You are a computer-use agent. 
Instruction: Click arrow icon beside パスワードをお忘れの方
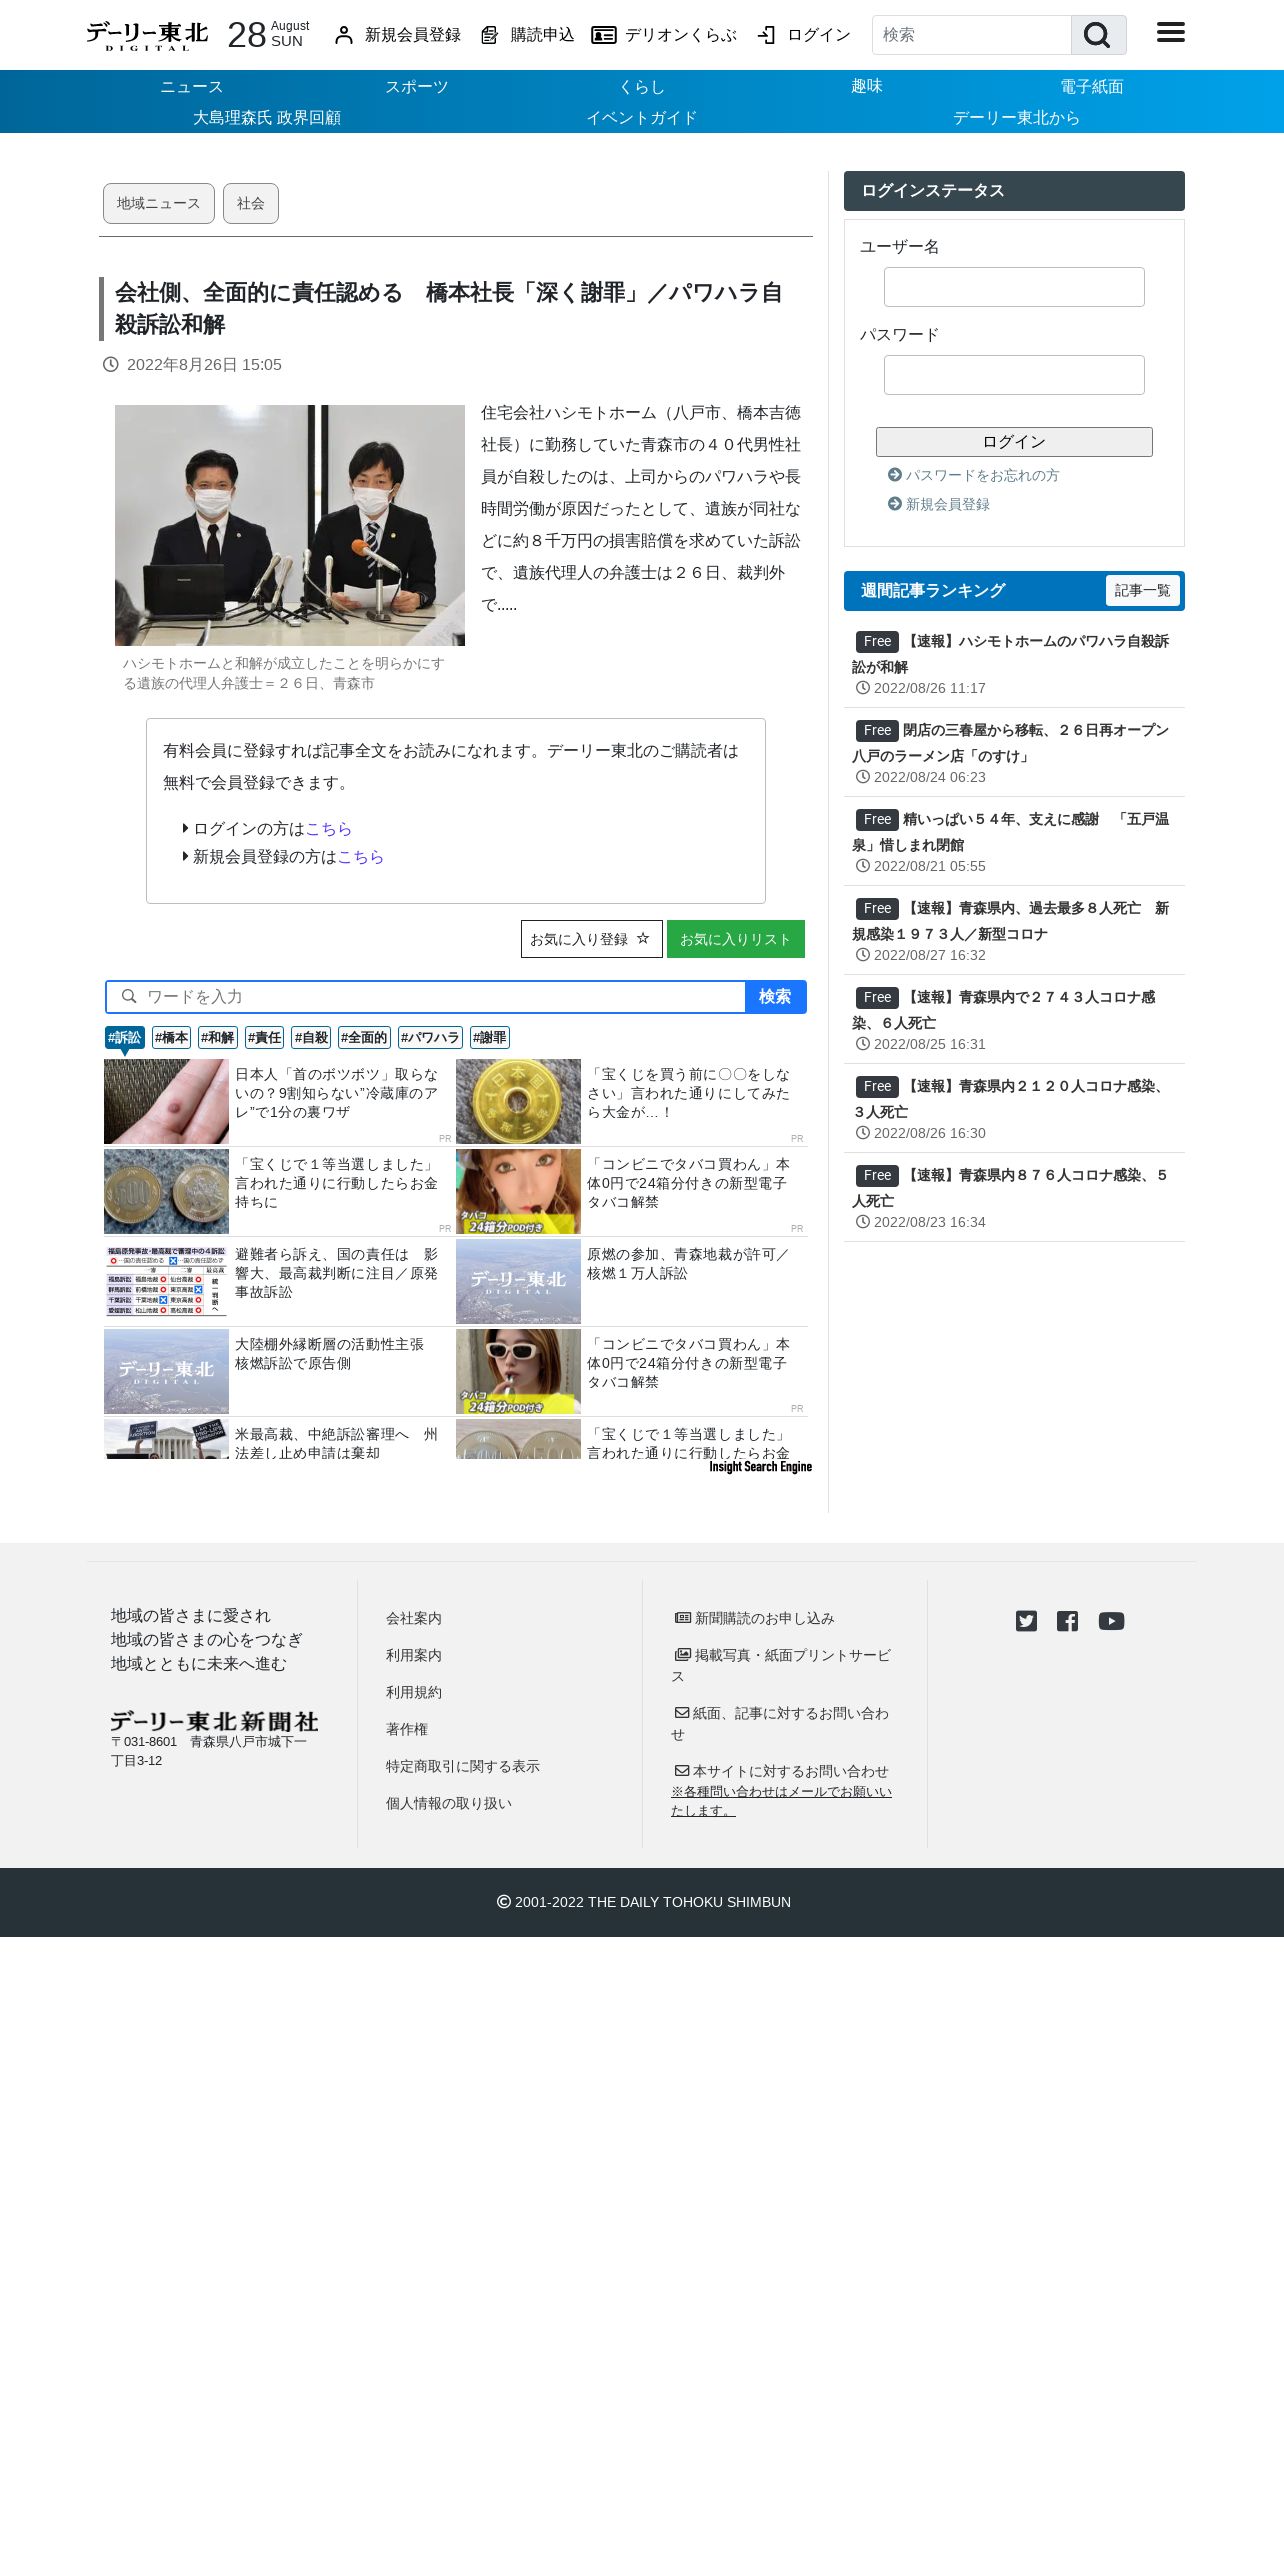click(x=895, y=475)
